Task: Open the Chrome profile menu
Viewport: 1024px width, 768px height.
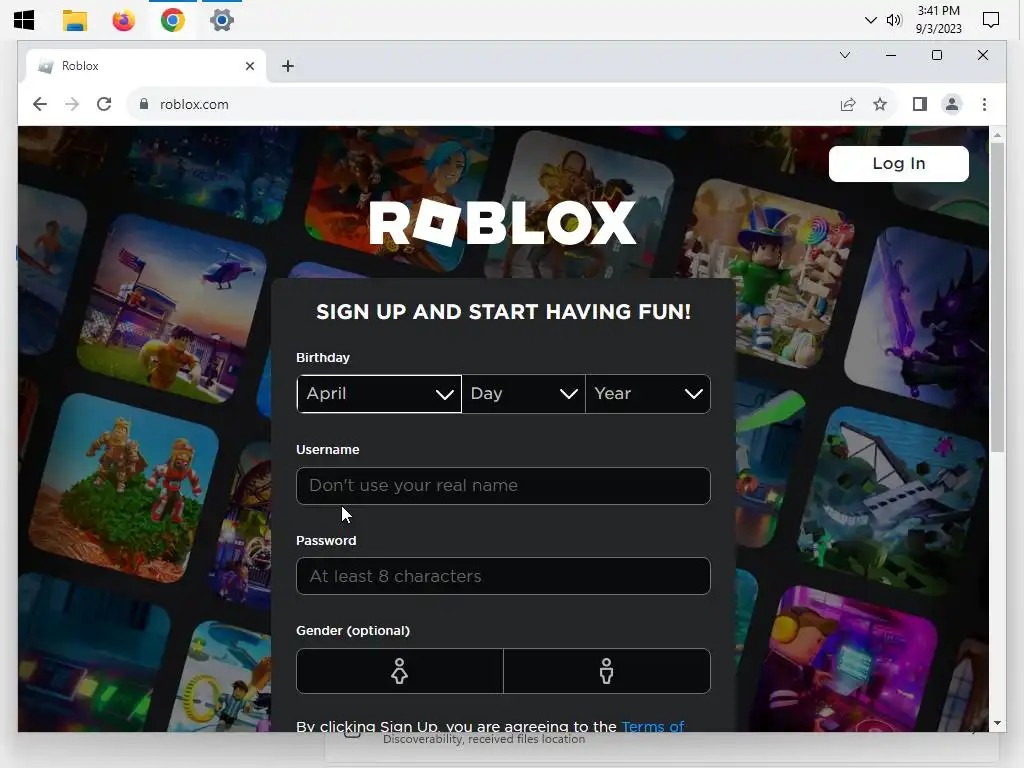Action: [952, 104]
